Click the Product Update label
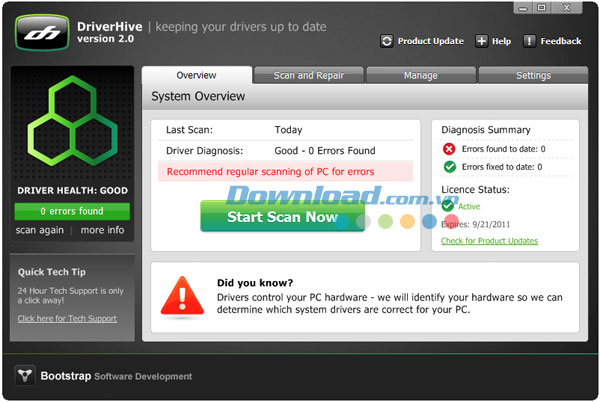 pyautogui.click(x=431, y=41)
